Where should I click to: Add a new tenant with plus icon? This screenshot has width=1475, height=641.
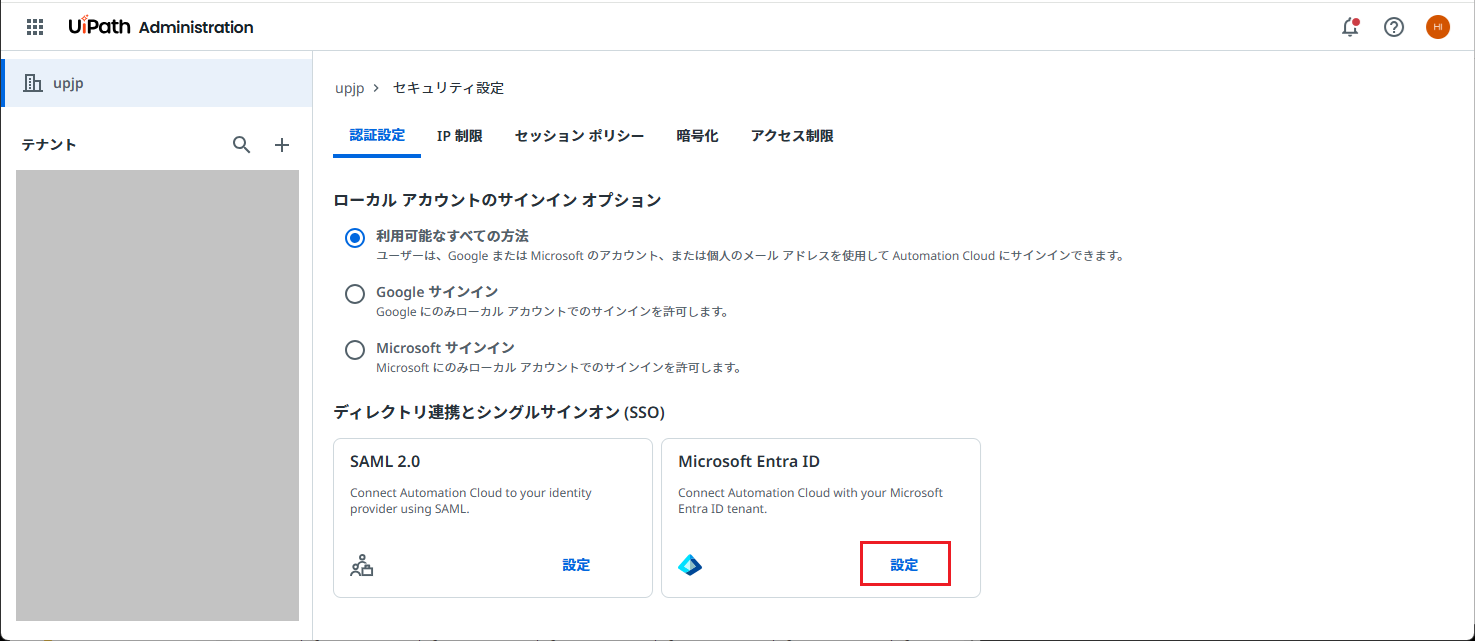click(282, 145)
